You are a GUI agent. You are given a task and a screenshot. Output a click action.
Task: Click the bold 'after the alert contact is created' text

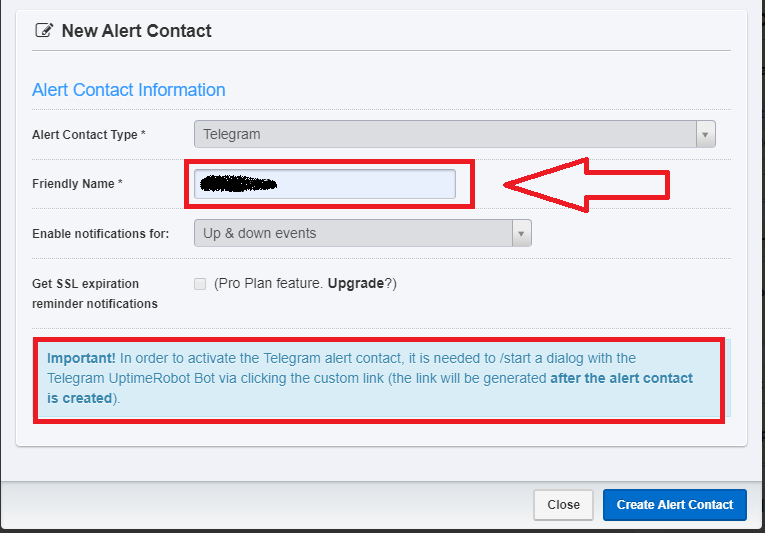[x=621, y=378]
